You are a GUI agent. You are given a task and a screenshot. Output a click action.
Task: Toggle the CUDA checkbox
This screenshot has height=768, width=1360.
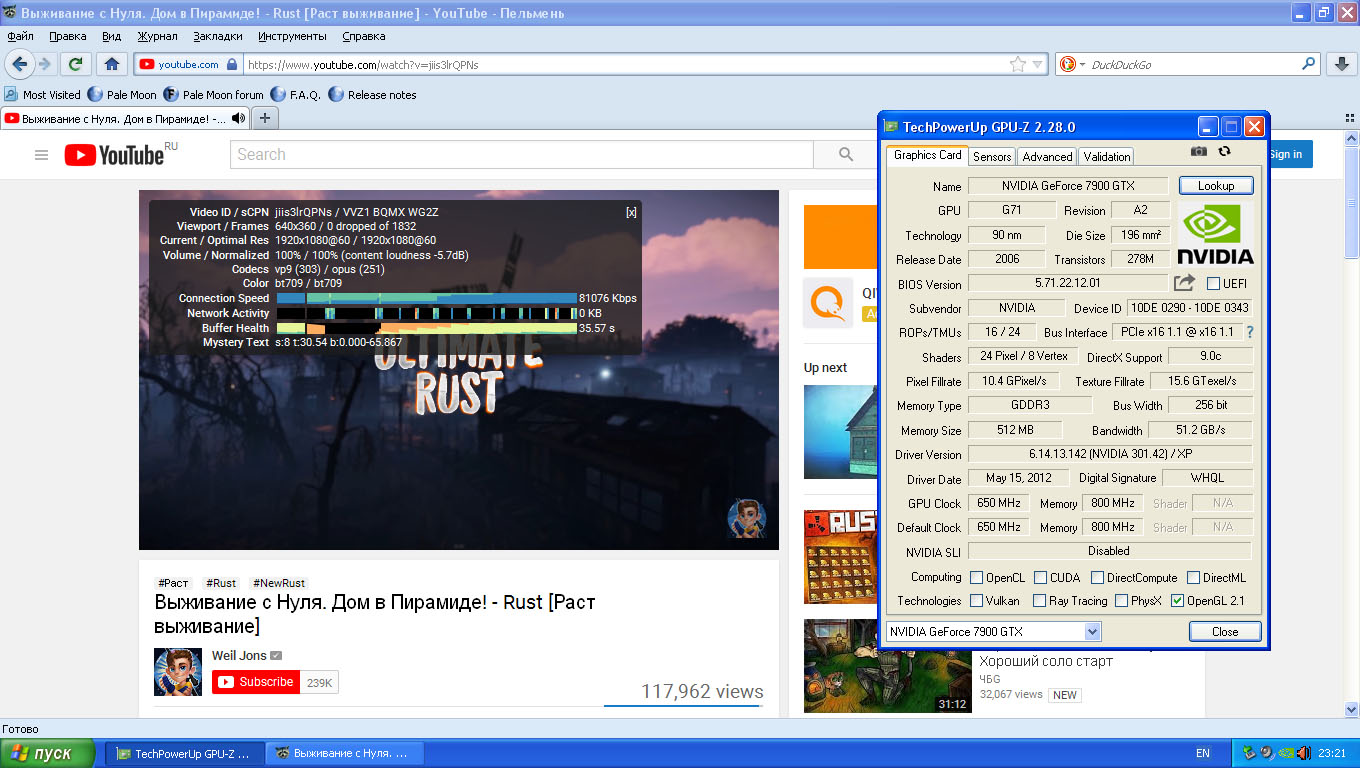coord(1040,577)
